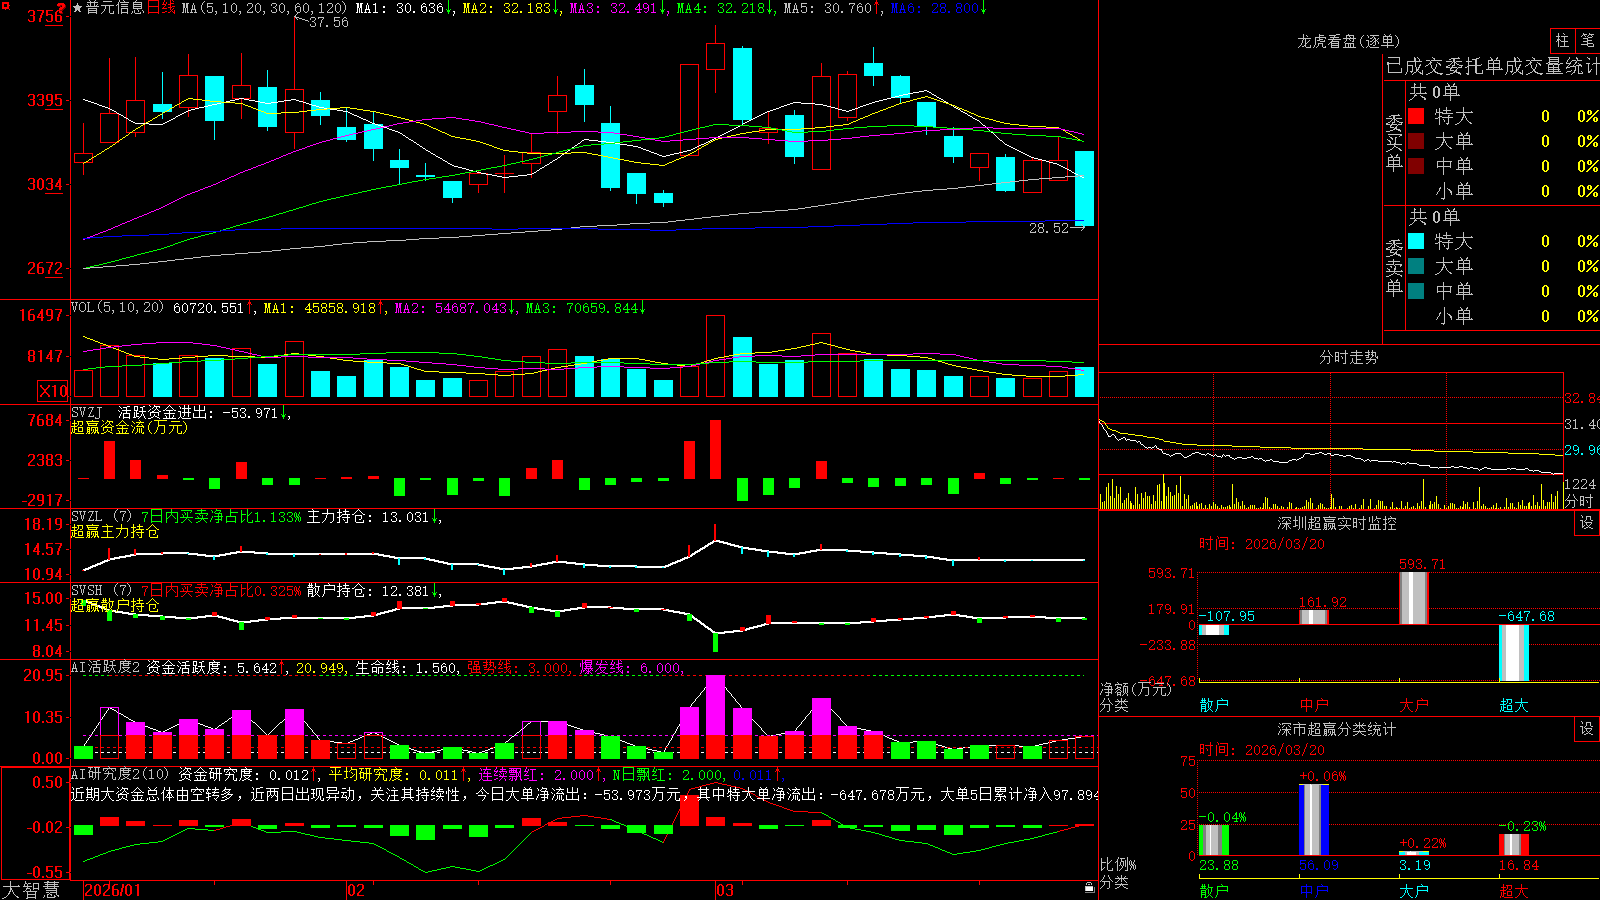The height and width of the screenshot is (900, 1600).
Task: Click the 散户 label in 深圳超赢实时监控
Action: 1214,705
